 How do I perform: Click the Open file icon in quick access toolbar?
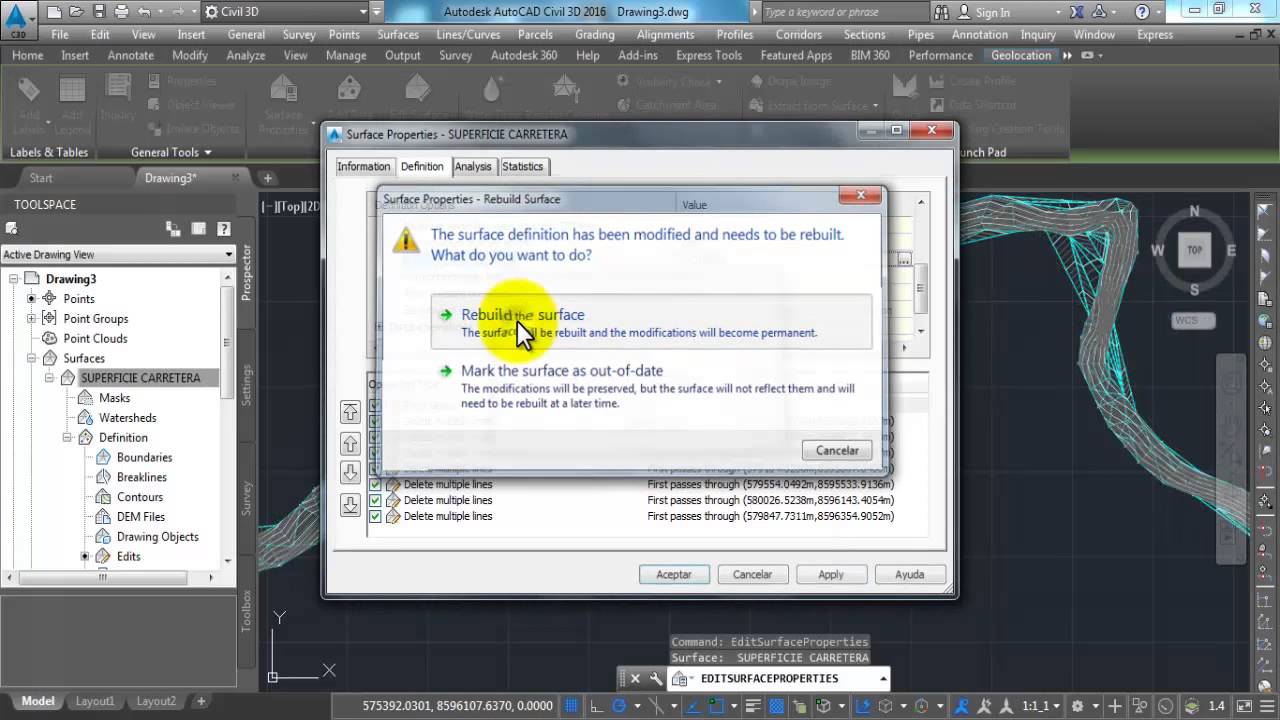coord(77,12)
